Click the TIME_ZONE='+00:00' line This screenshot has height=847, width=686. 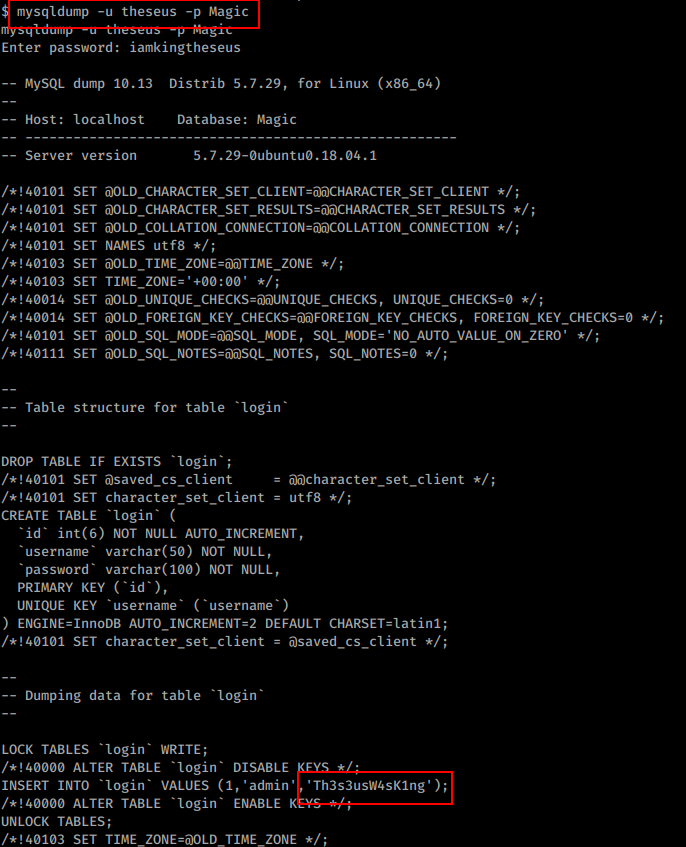[x=140, y=281]
